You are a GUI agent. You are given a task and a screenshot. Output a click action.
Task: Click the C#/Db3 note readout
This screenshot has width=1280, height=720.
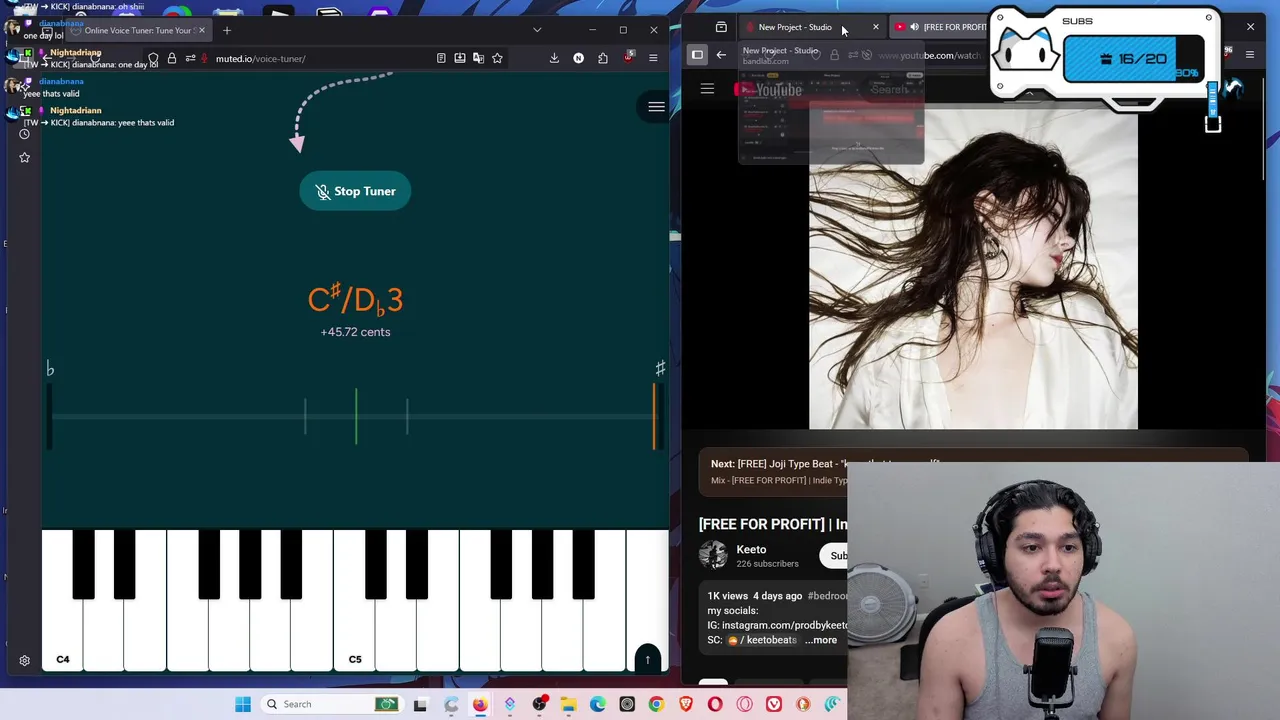[x=355, y=299]
